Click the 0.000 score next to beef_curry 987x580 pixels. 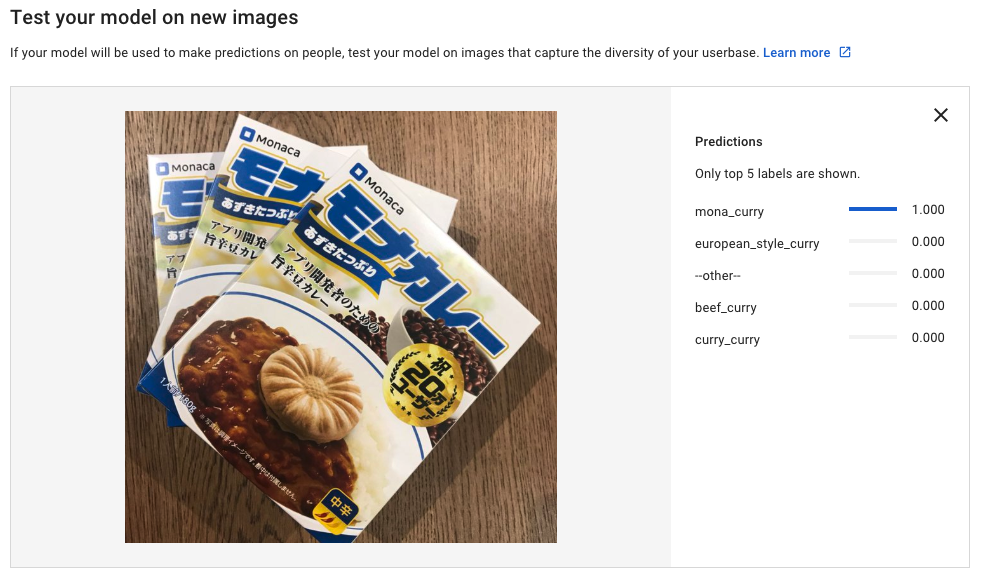point(928,305)
